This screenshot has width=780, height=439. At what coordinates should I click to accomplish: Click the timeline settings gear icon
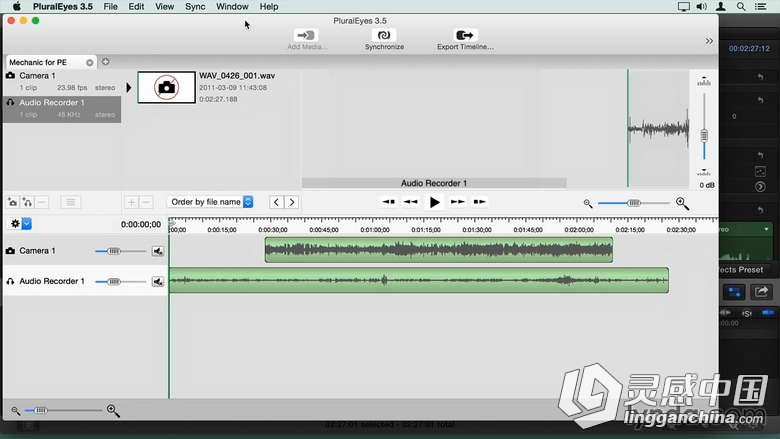point(15,224)
